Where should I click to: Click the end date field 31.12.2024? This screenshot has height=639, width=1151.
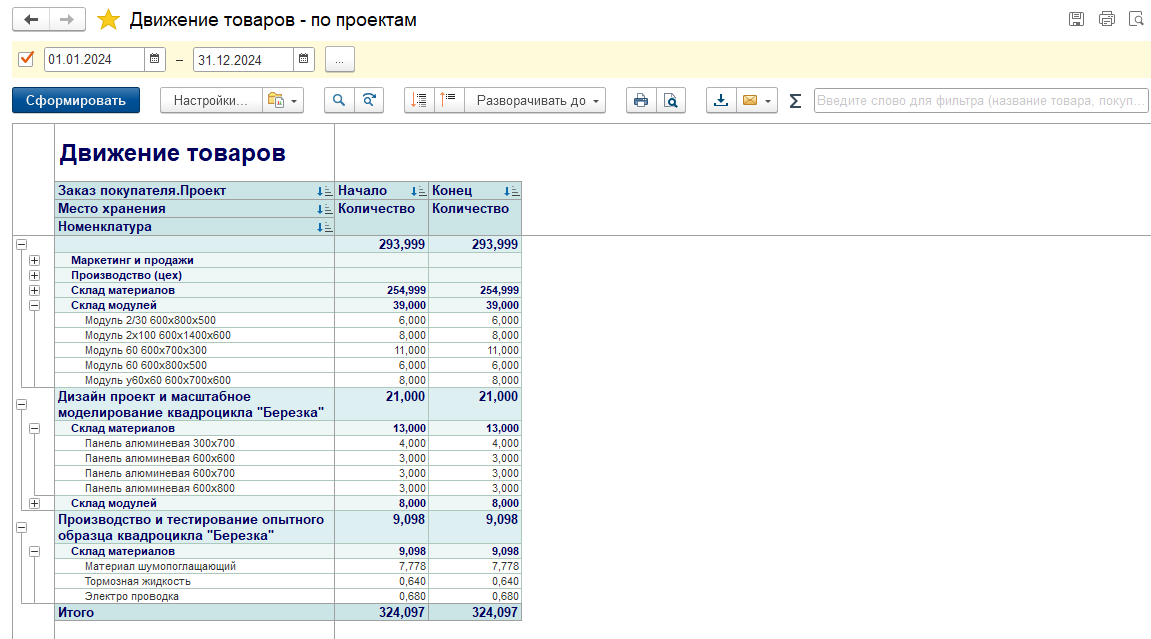(242, 60)
